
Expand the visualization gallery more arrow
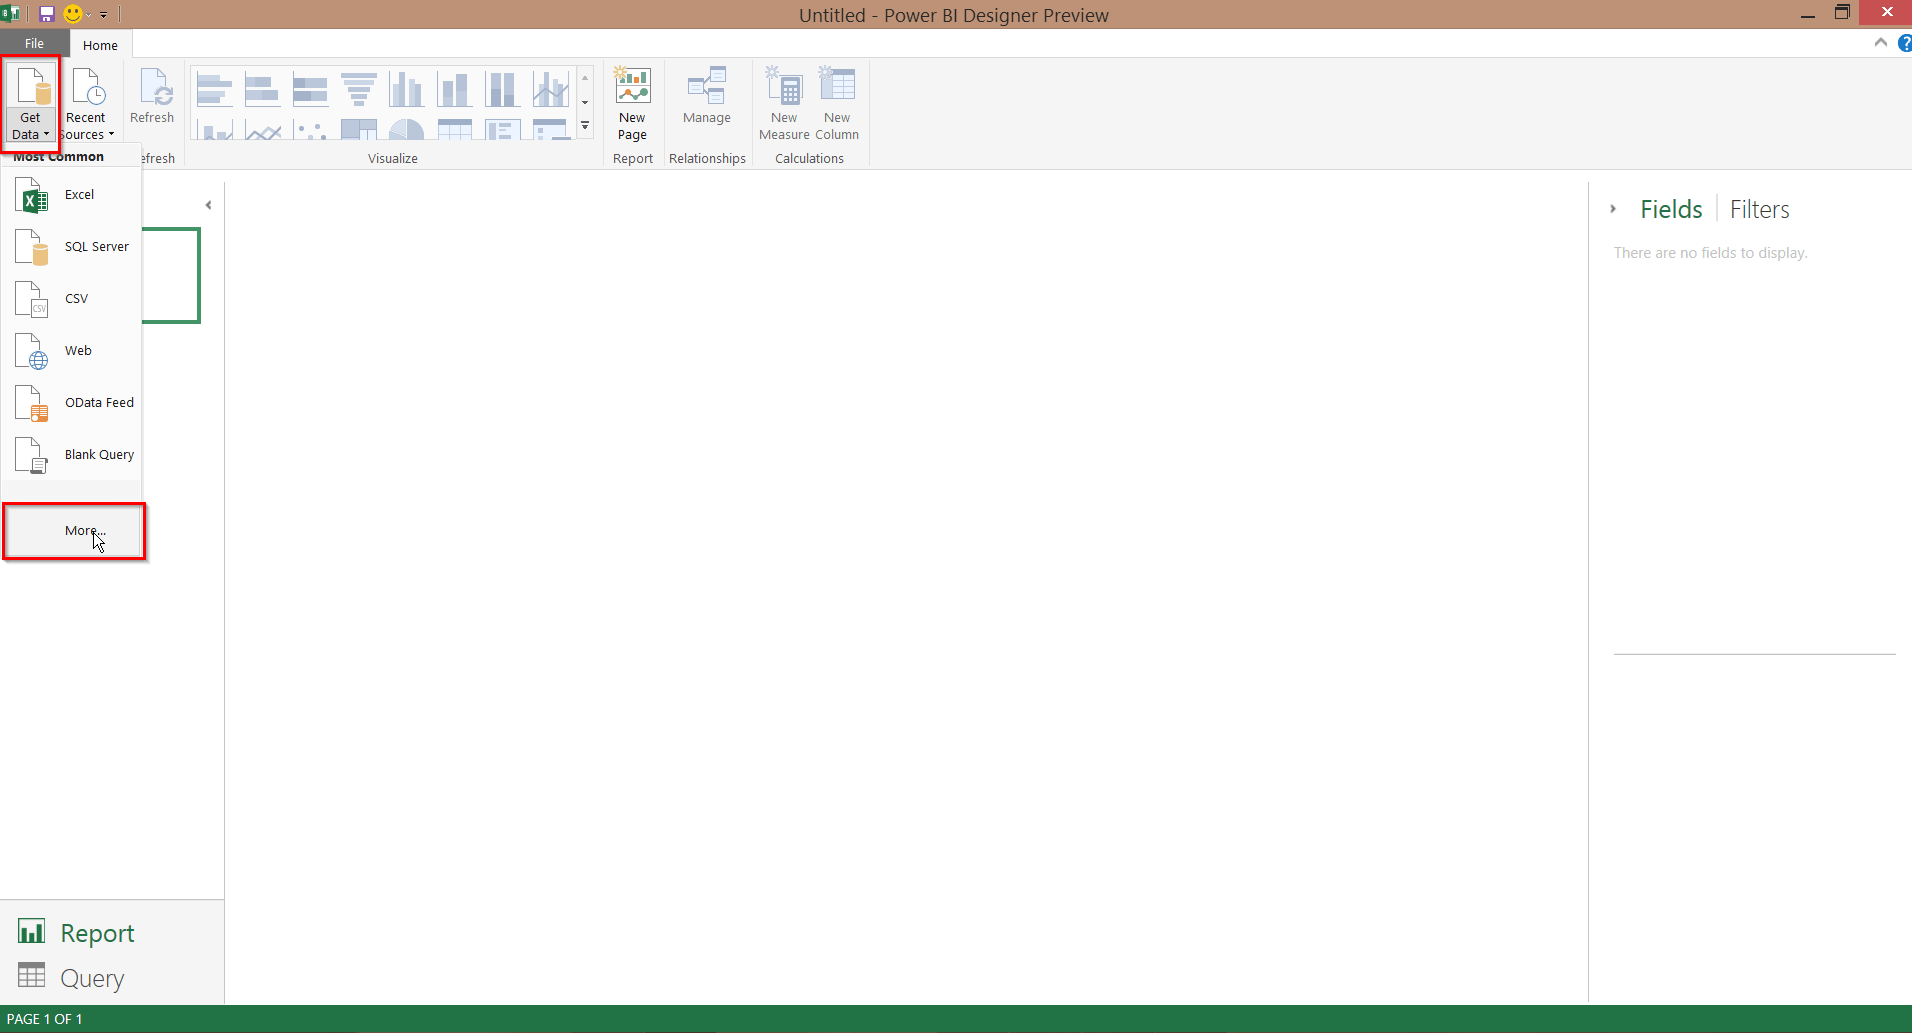point(585,126)
